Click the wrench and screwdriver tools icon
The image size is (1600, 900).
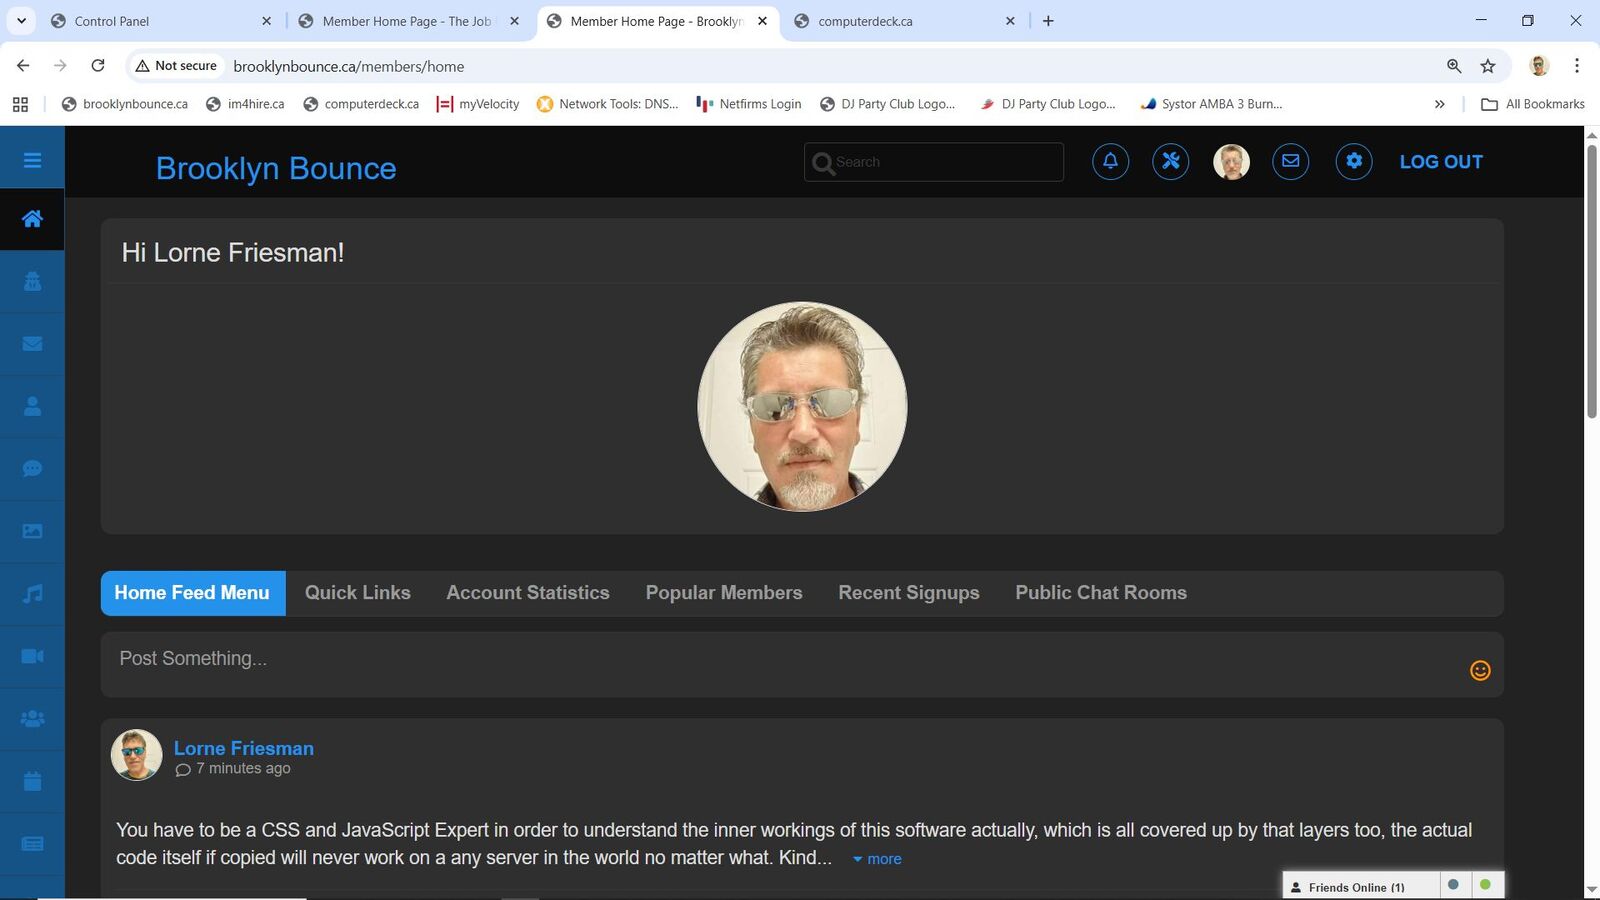[1170, 161]
